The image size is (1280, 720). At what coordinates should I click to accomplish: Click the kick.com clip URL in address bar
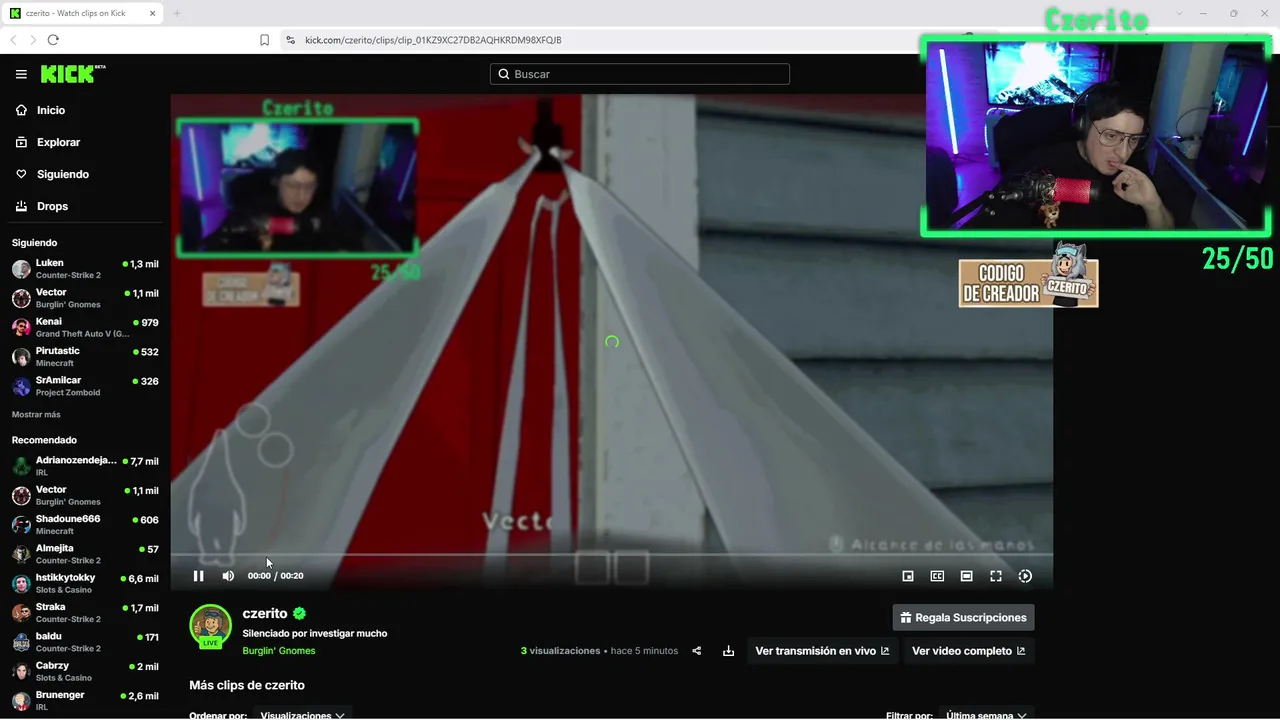pos(433,40)
